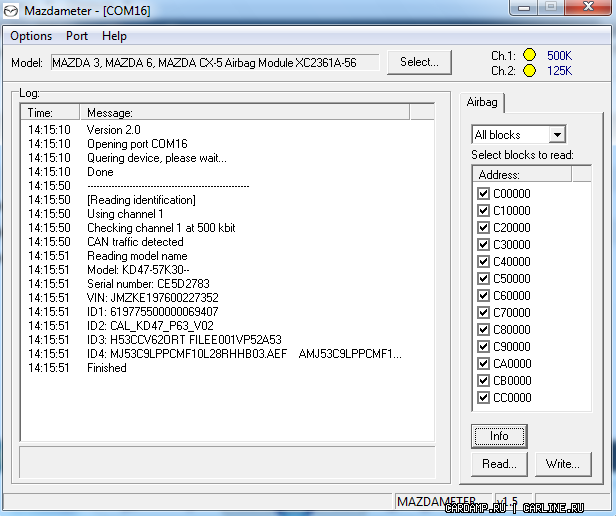The height and width of the screenshot is (516, 616).
Task: Click the Mazda logo icon in title bar
Action: (x=11, y=11)
